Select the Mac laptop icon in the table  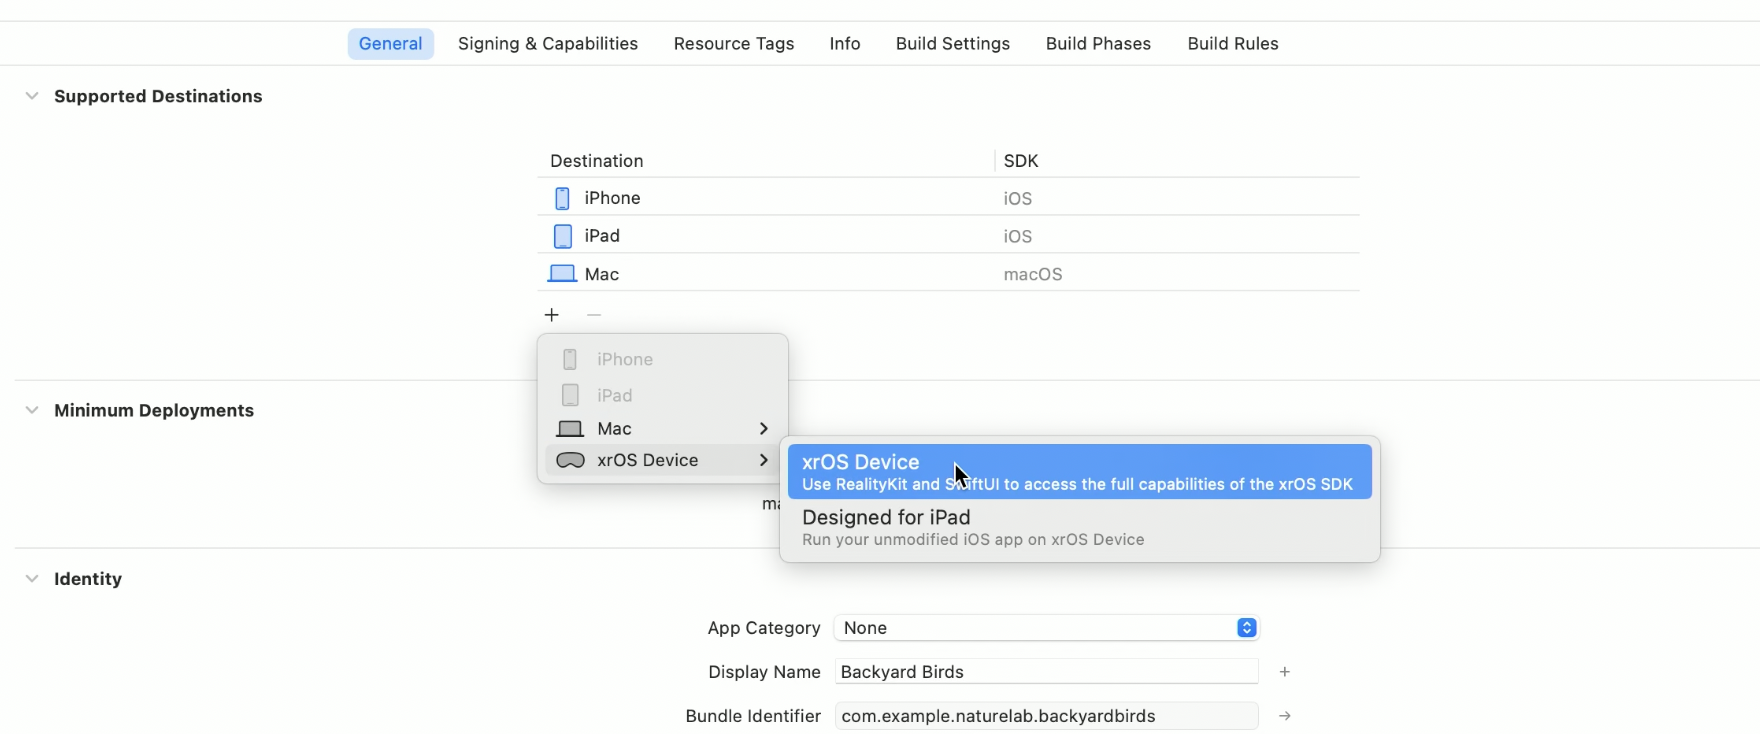(562, 274)
